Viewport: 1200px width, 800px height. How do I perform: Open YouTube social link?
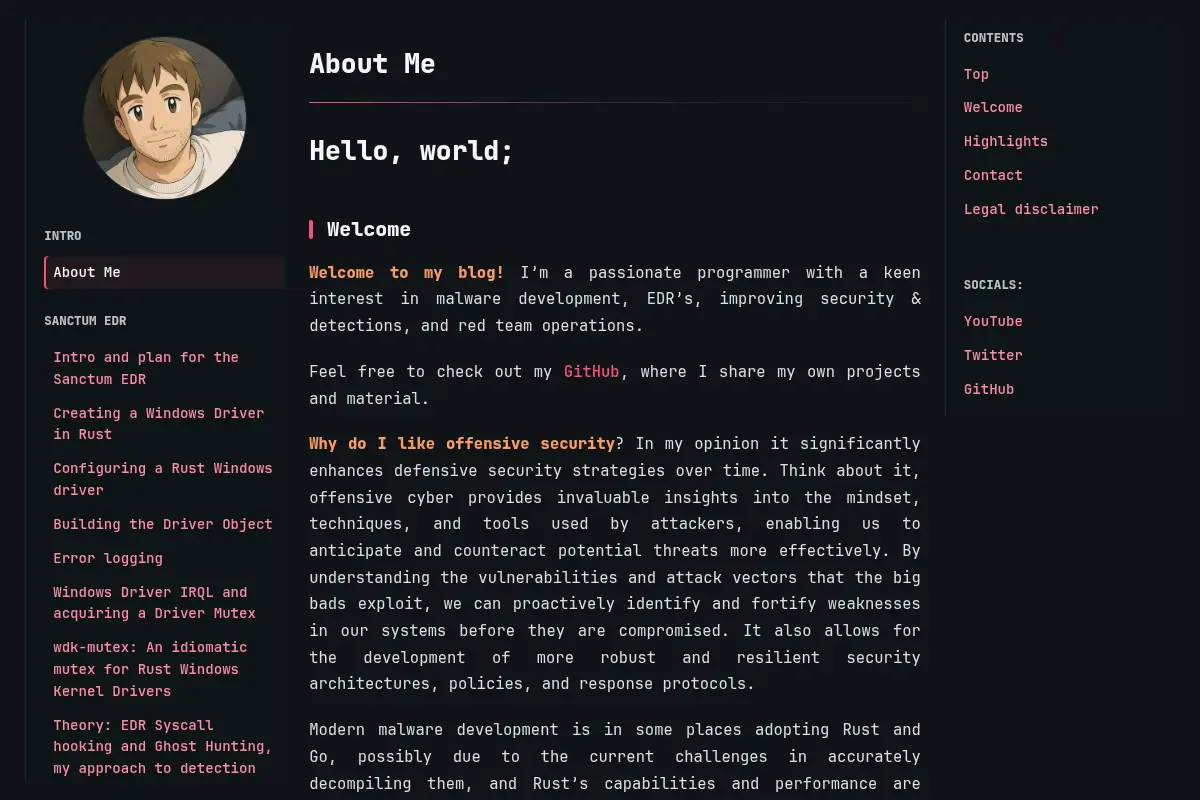tap(993, 321)
